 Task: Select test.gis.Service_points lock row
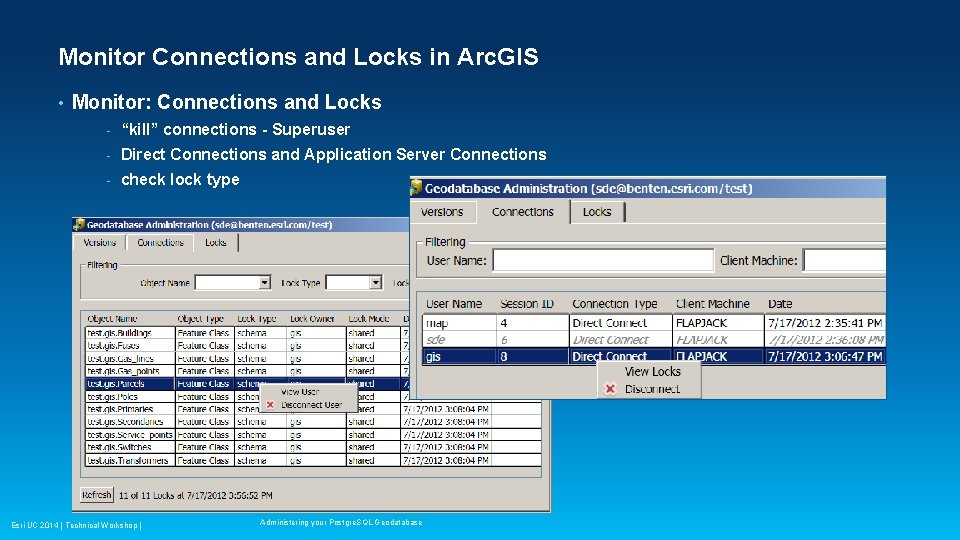313,435
